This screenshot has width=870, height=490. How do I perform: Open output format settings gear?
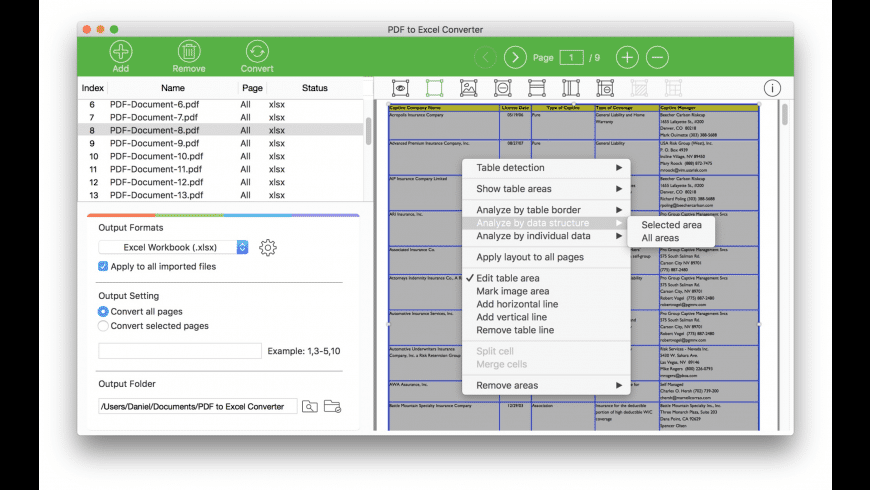[x=267, y=247]
